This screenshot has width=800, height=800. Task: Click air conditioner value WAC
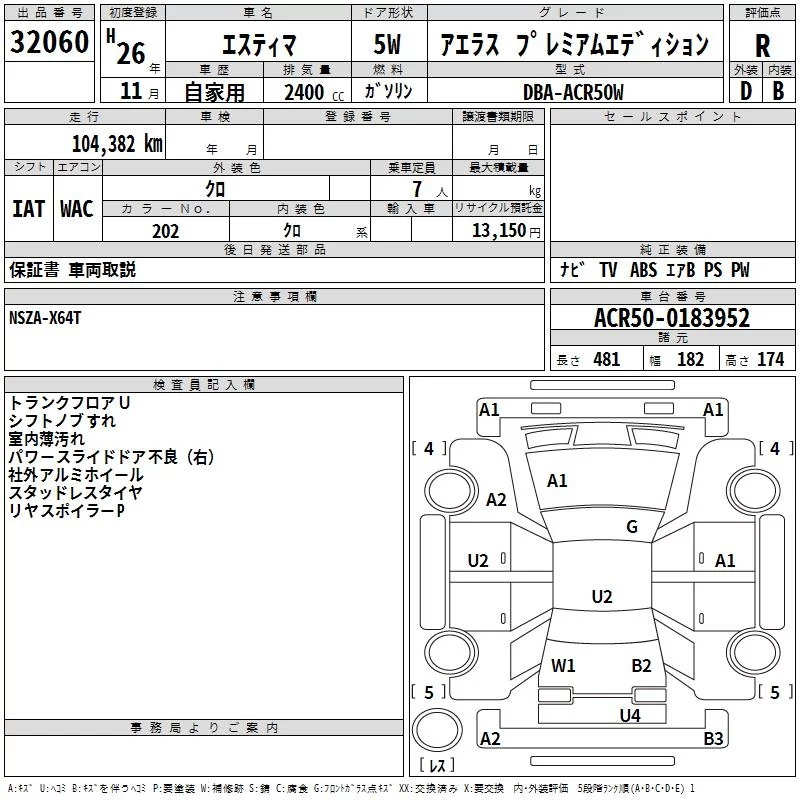77,209
